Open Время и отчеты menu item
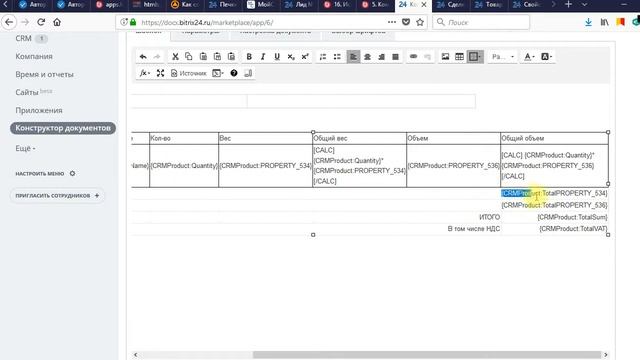This screenshot has width=640, height=360. (x=44, y=74)
